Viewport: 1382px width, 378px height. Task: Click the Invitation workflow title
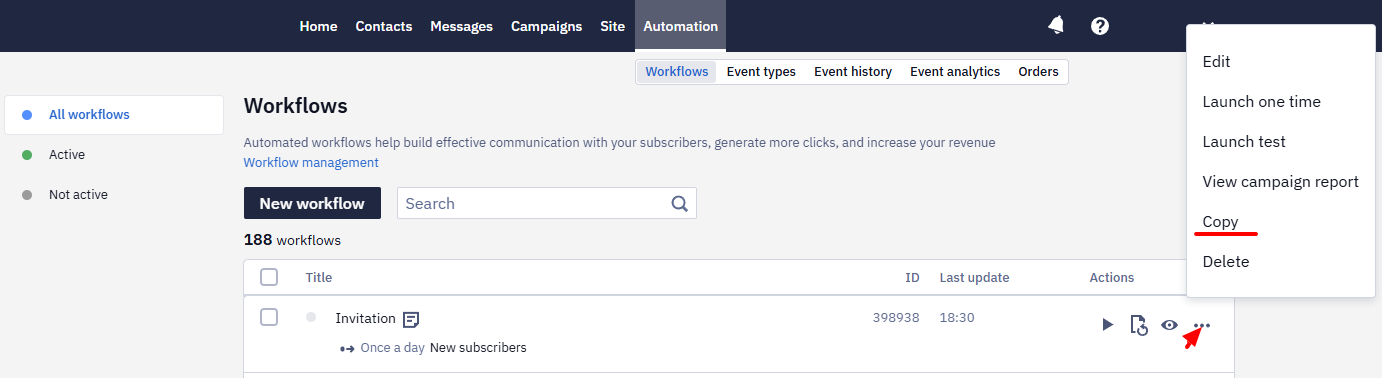point(366,318)
